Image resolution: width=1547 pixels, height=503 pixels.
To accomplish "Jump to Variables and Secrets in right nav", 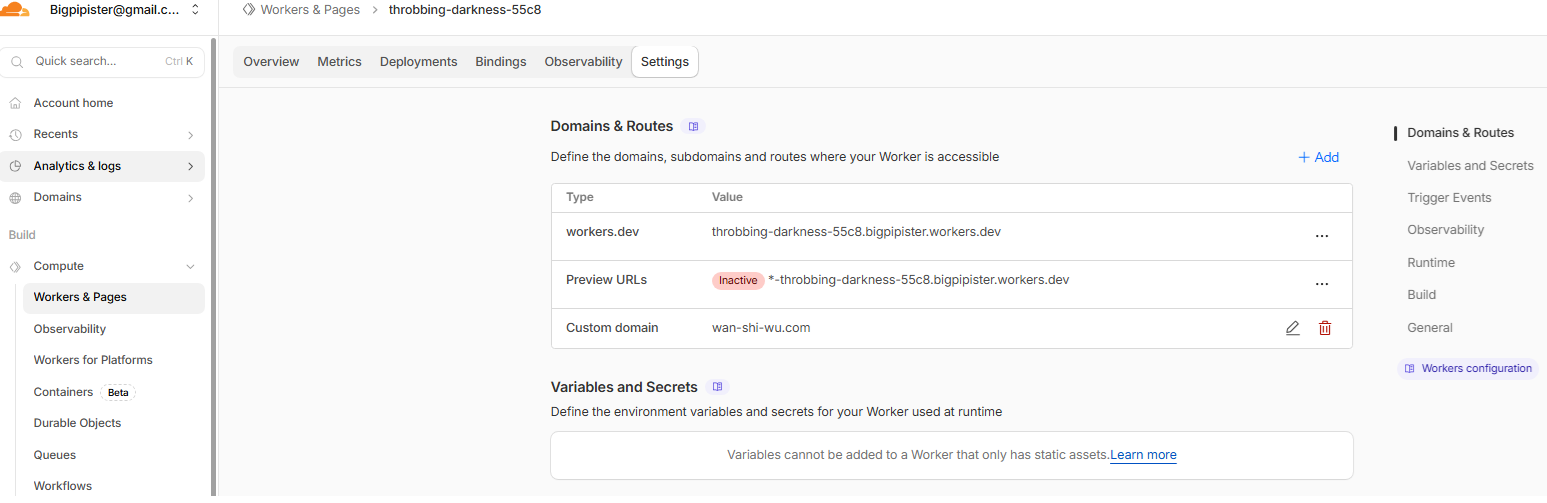I will click(1470, 166).
